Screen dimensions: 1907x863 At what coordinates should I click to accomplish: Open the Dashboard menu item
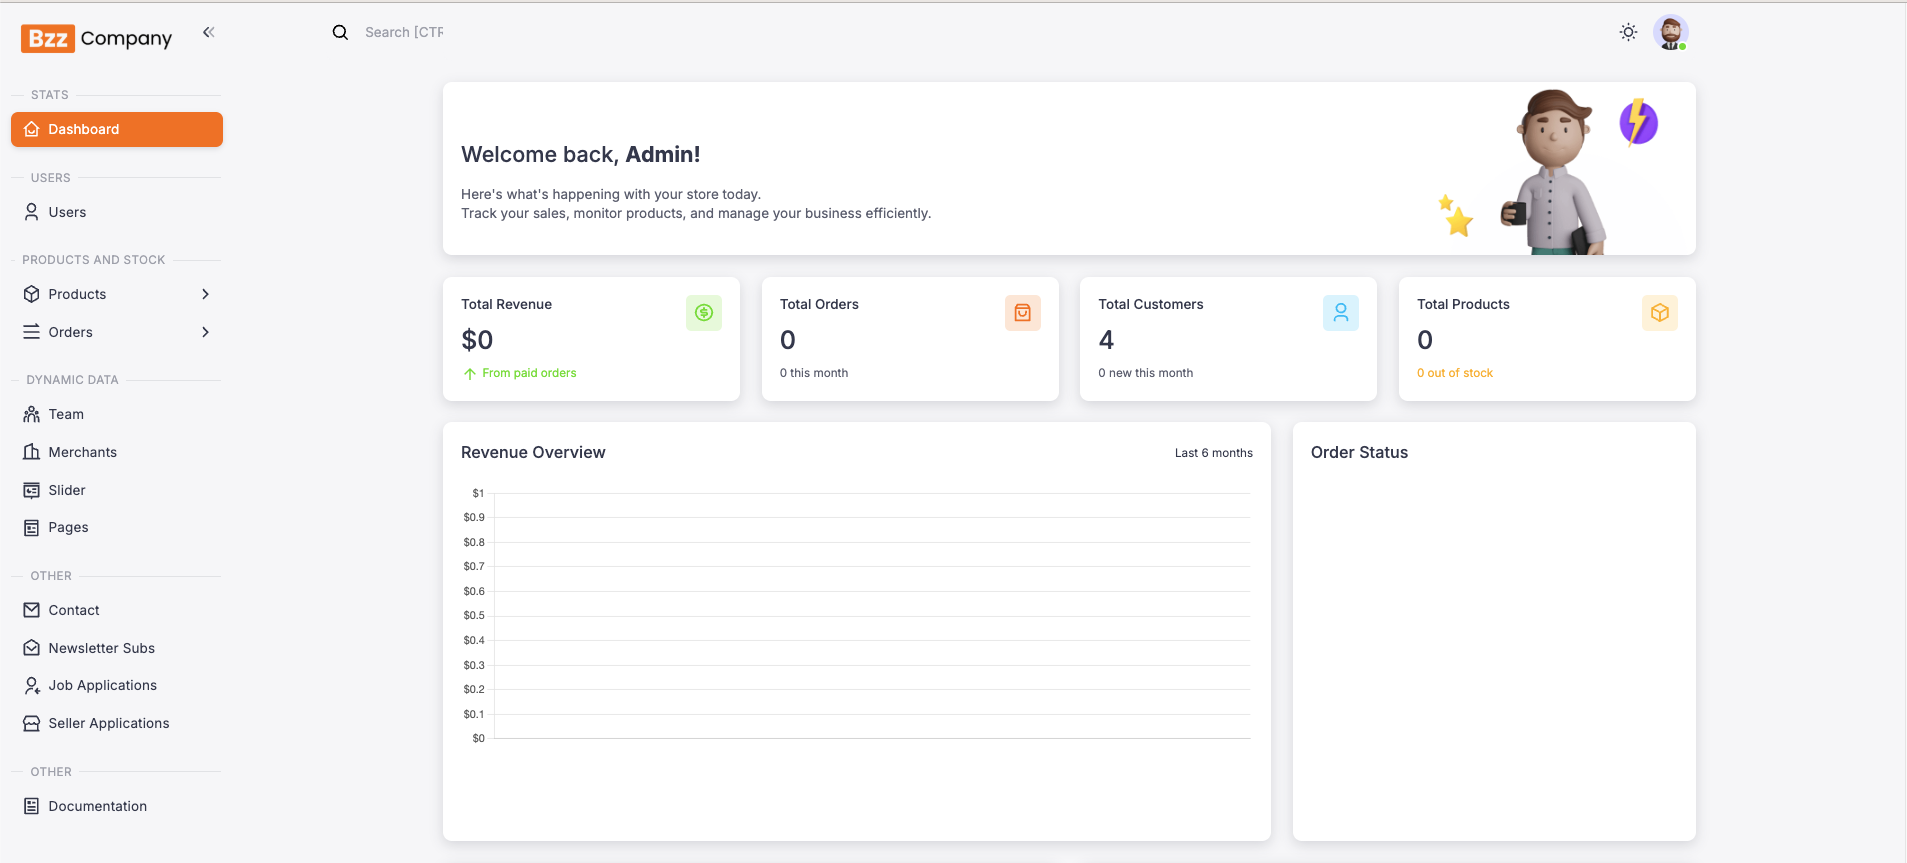pos(117,129)
